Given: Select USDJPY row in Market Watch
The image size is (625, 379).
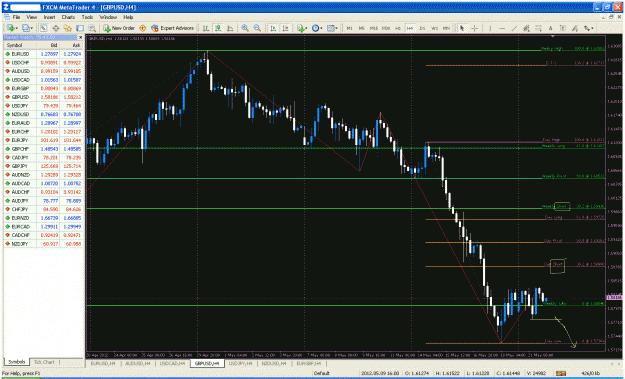Looking at the screenshot, I should (43, 106).
